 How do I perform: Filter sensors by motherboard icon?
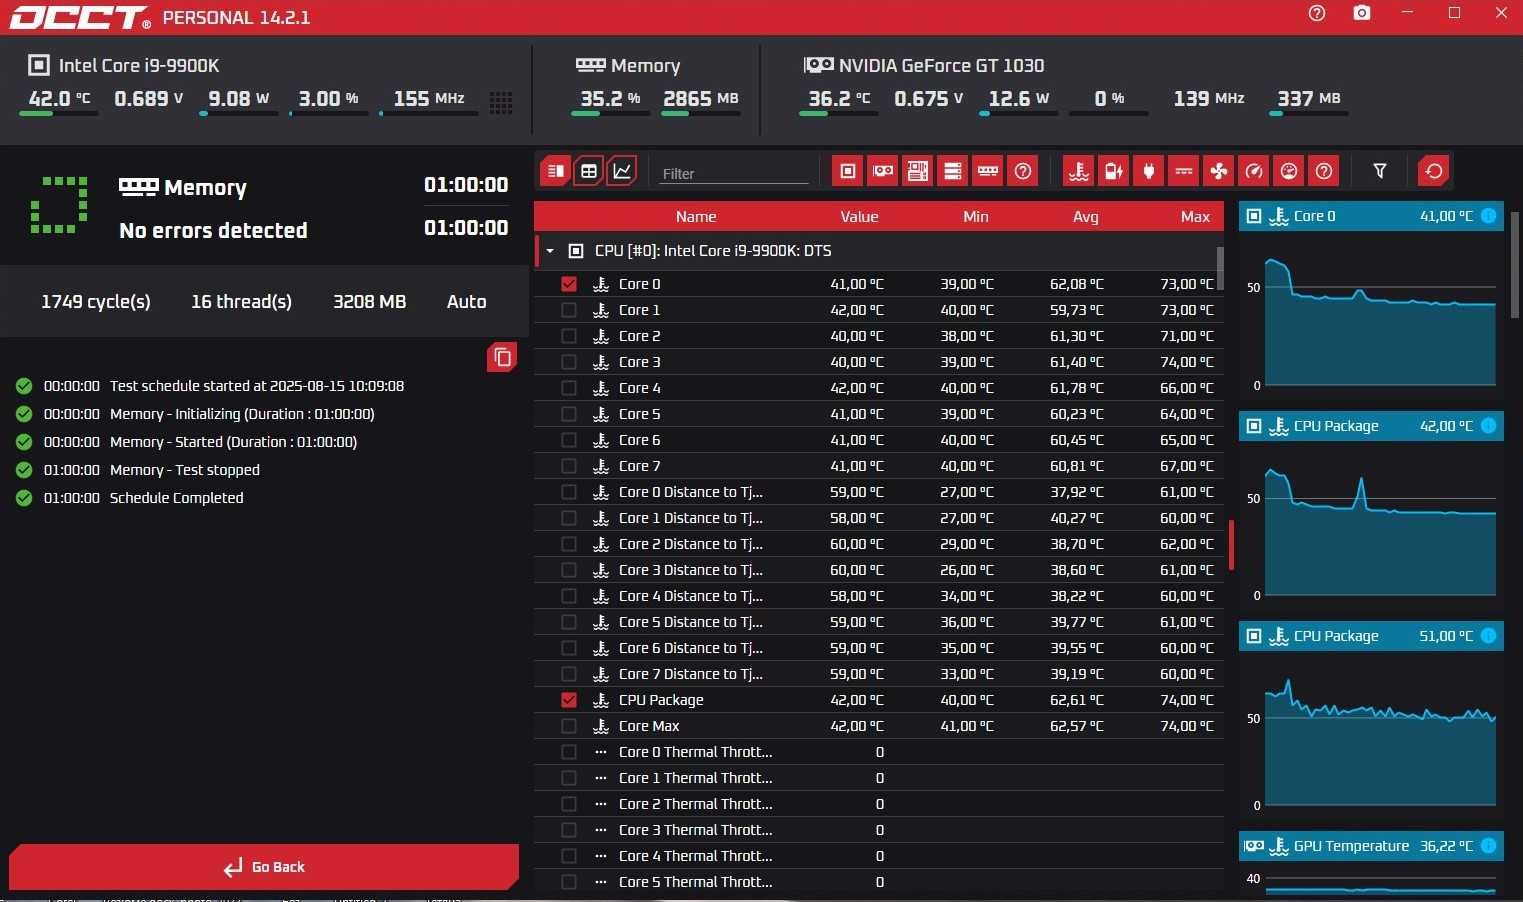pyautogui.click(x=918, y=171)
